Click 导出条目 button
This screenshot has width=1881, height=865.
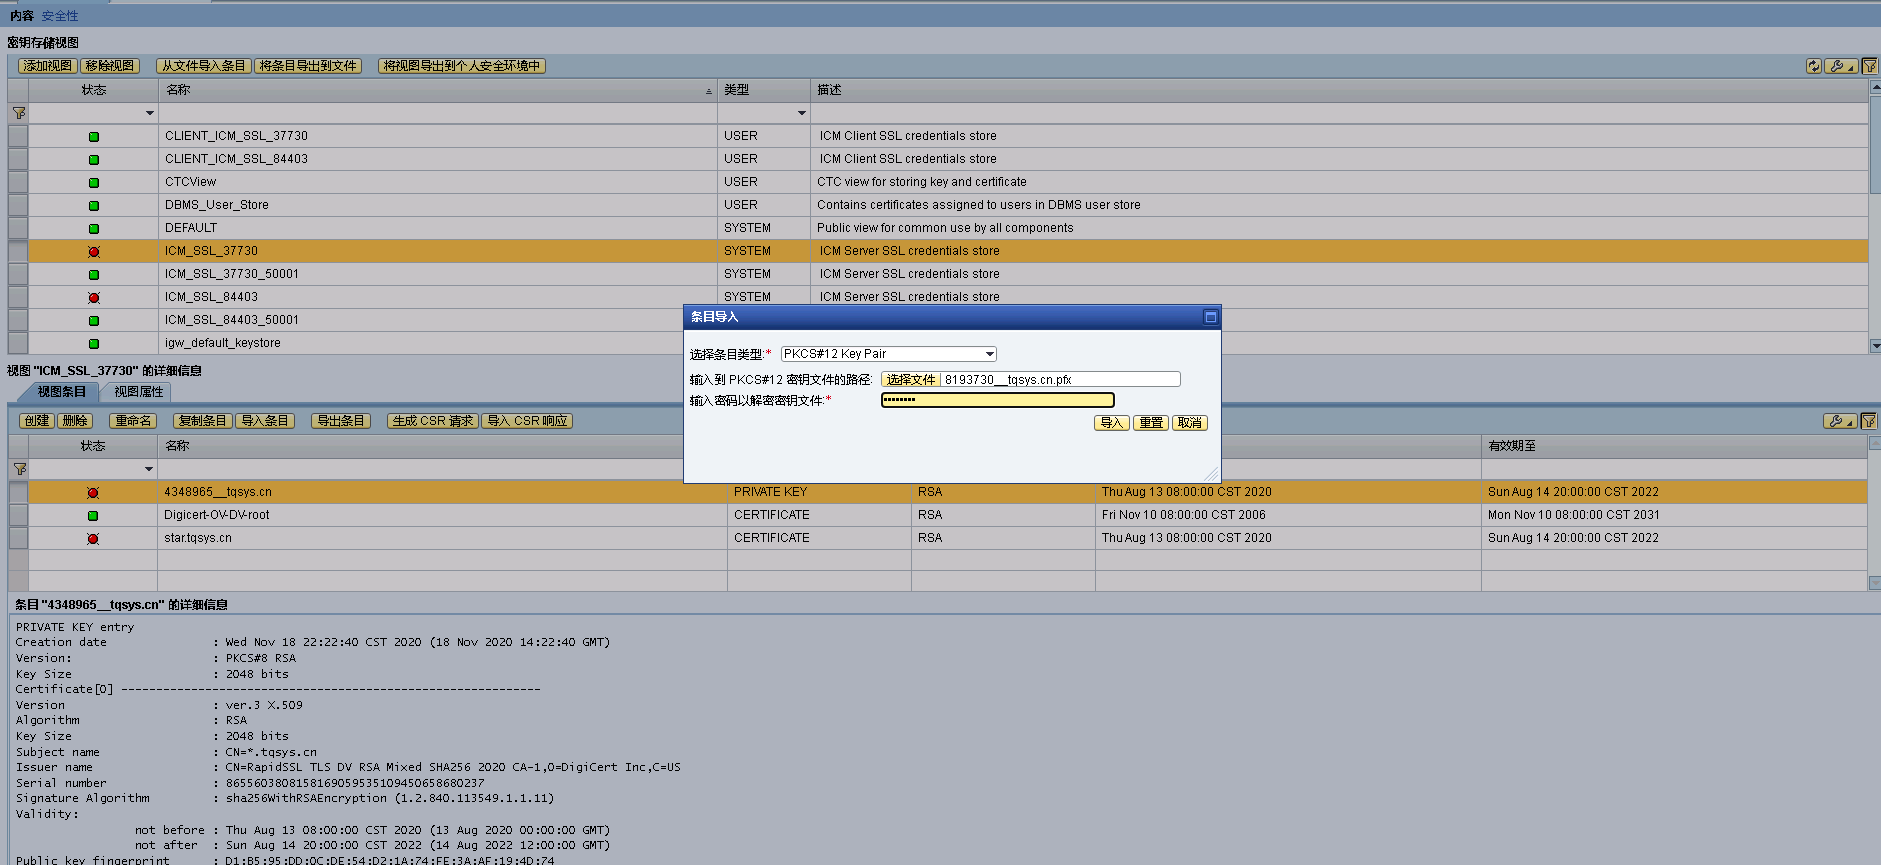pyautogui.click(x=341, y=421)
